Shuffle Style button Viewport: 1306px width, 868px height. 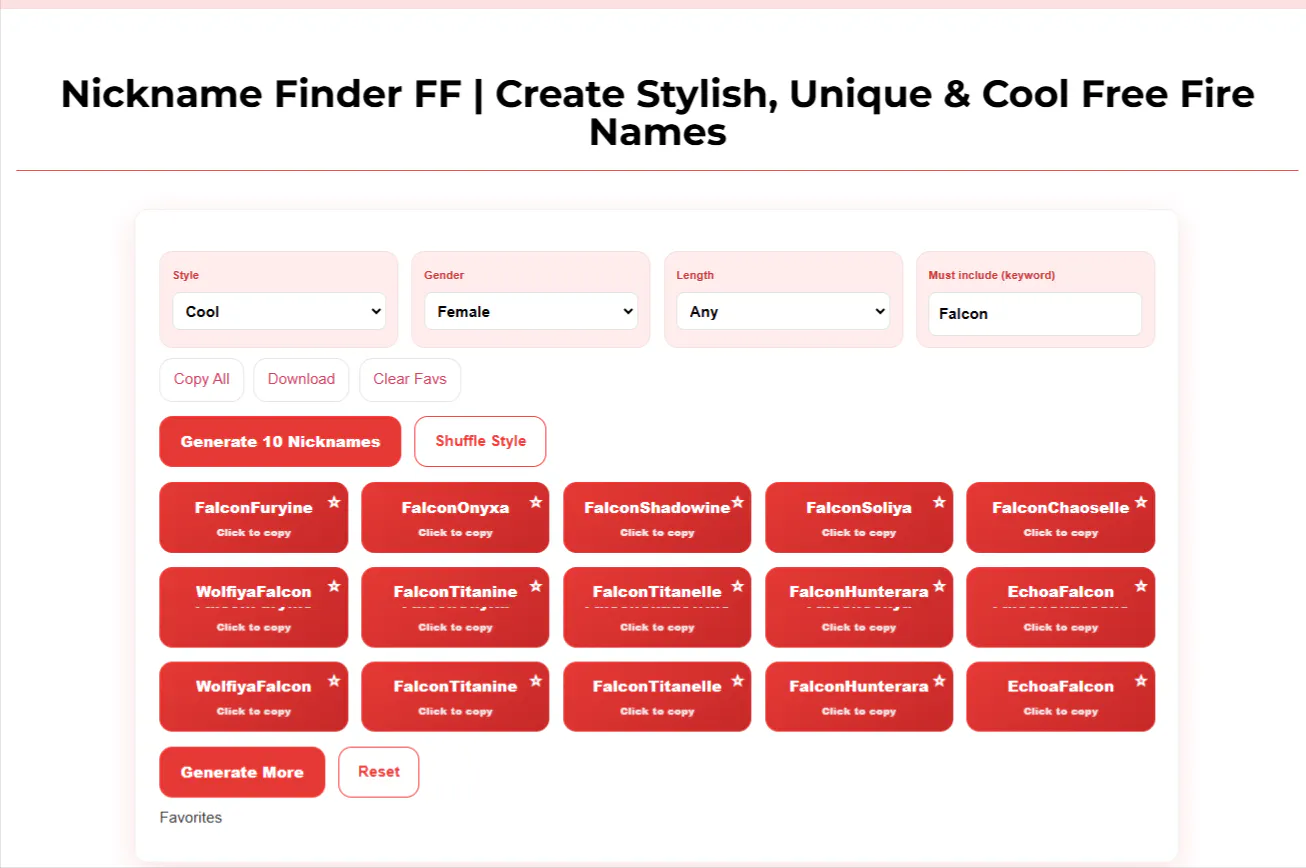(480, 441)
